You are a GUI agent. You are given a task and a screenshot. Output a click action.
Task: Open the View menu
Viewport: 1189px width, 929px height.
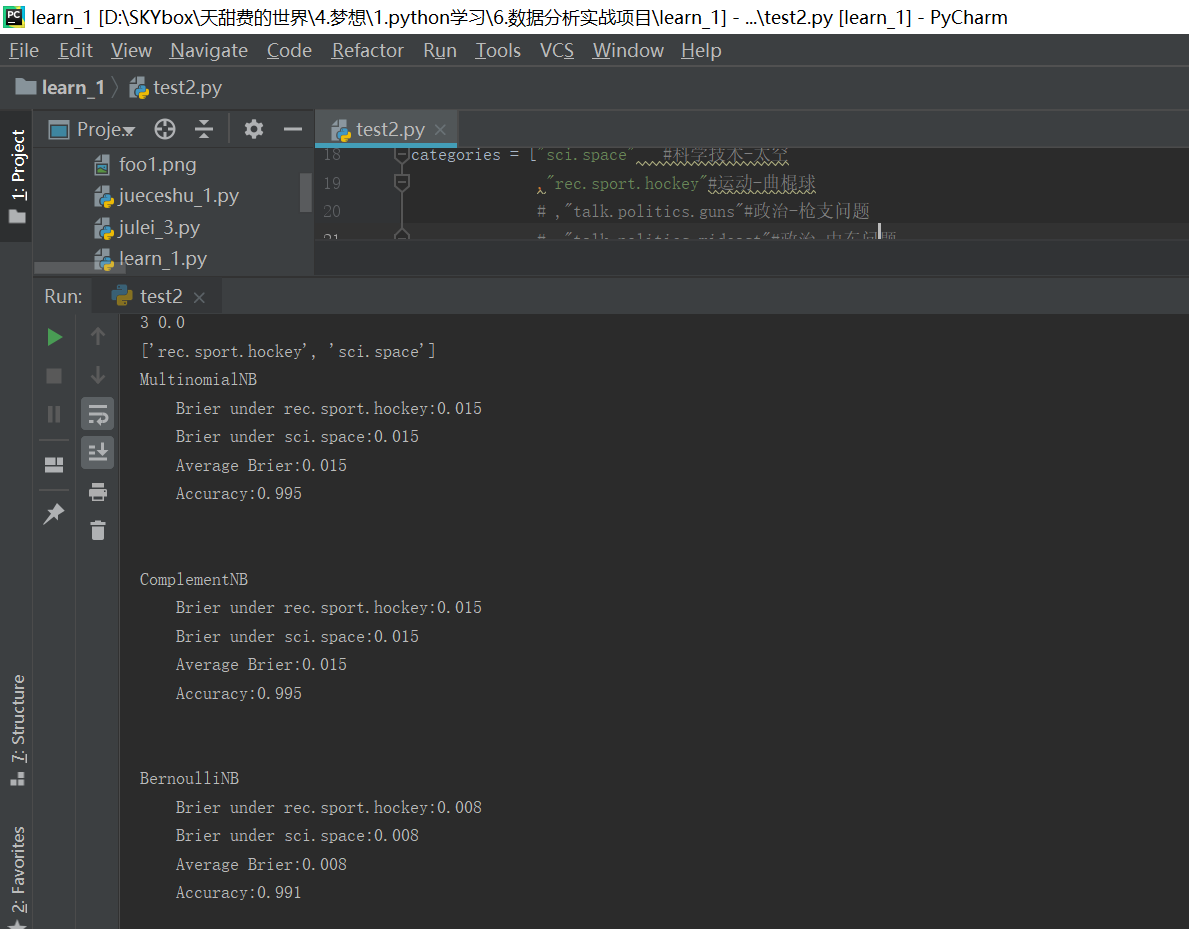[131, 51]
